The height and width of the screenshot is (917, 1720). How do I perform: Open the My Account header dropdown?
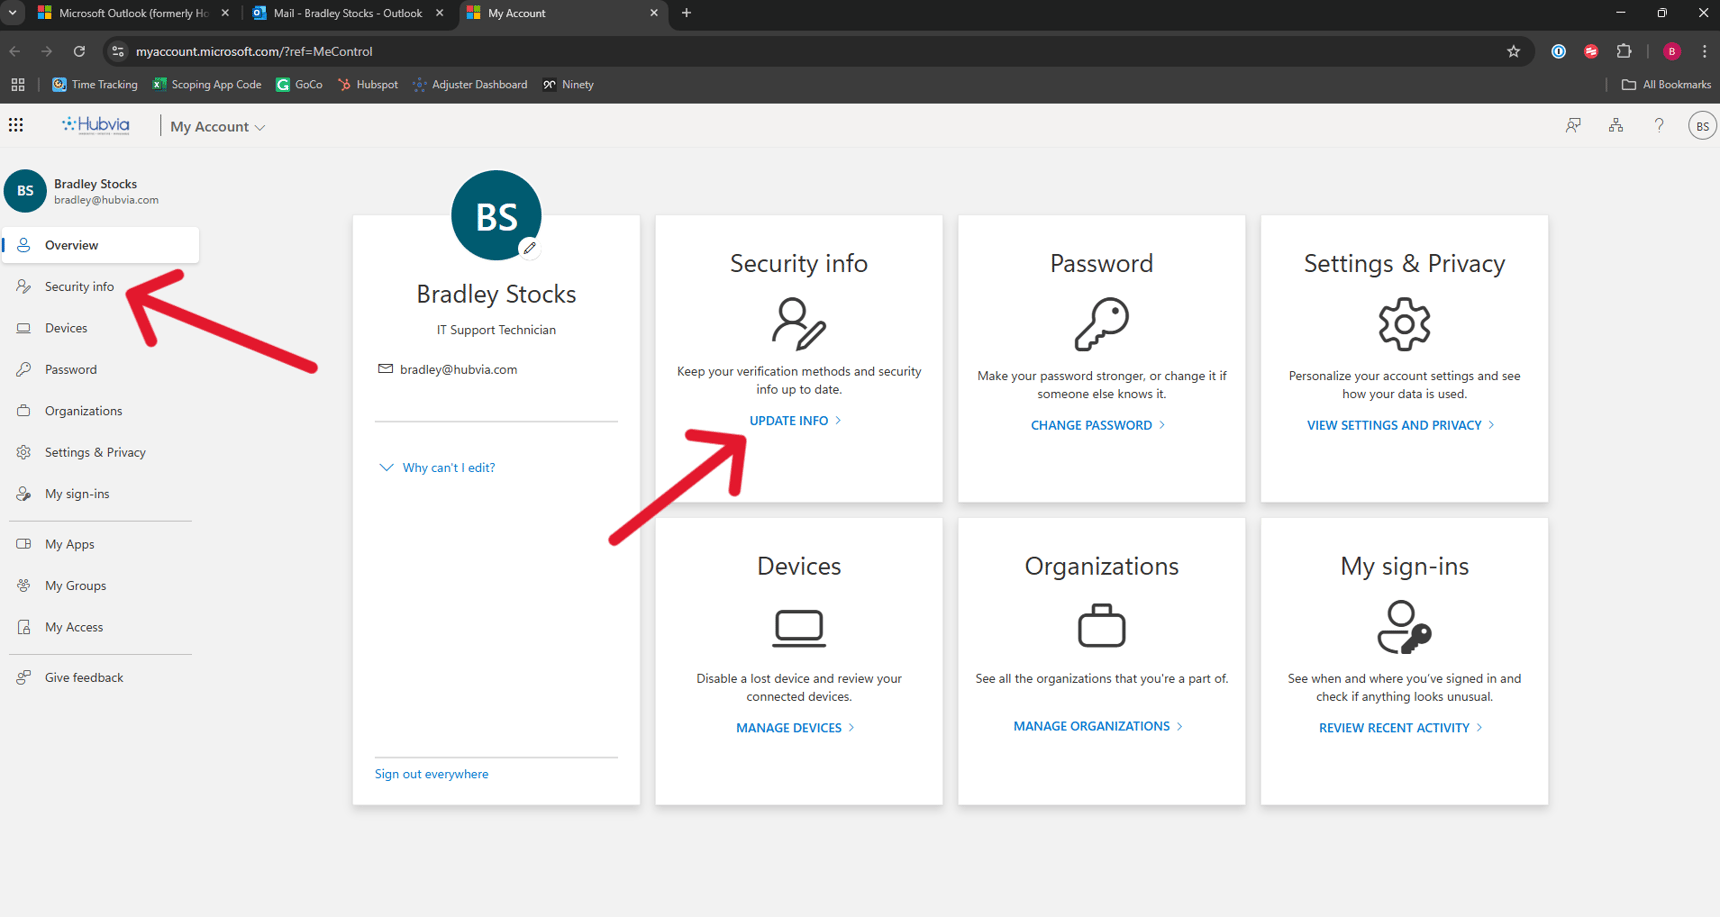[x=216, y=126]
